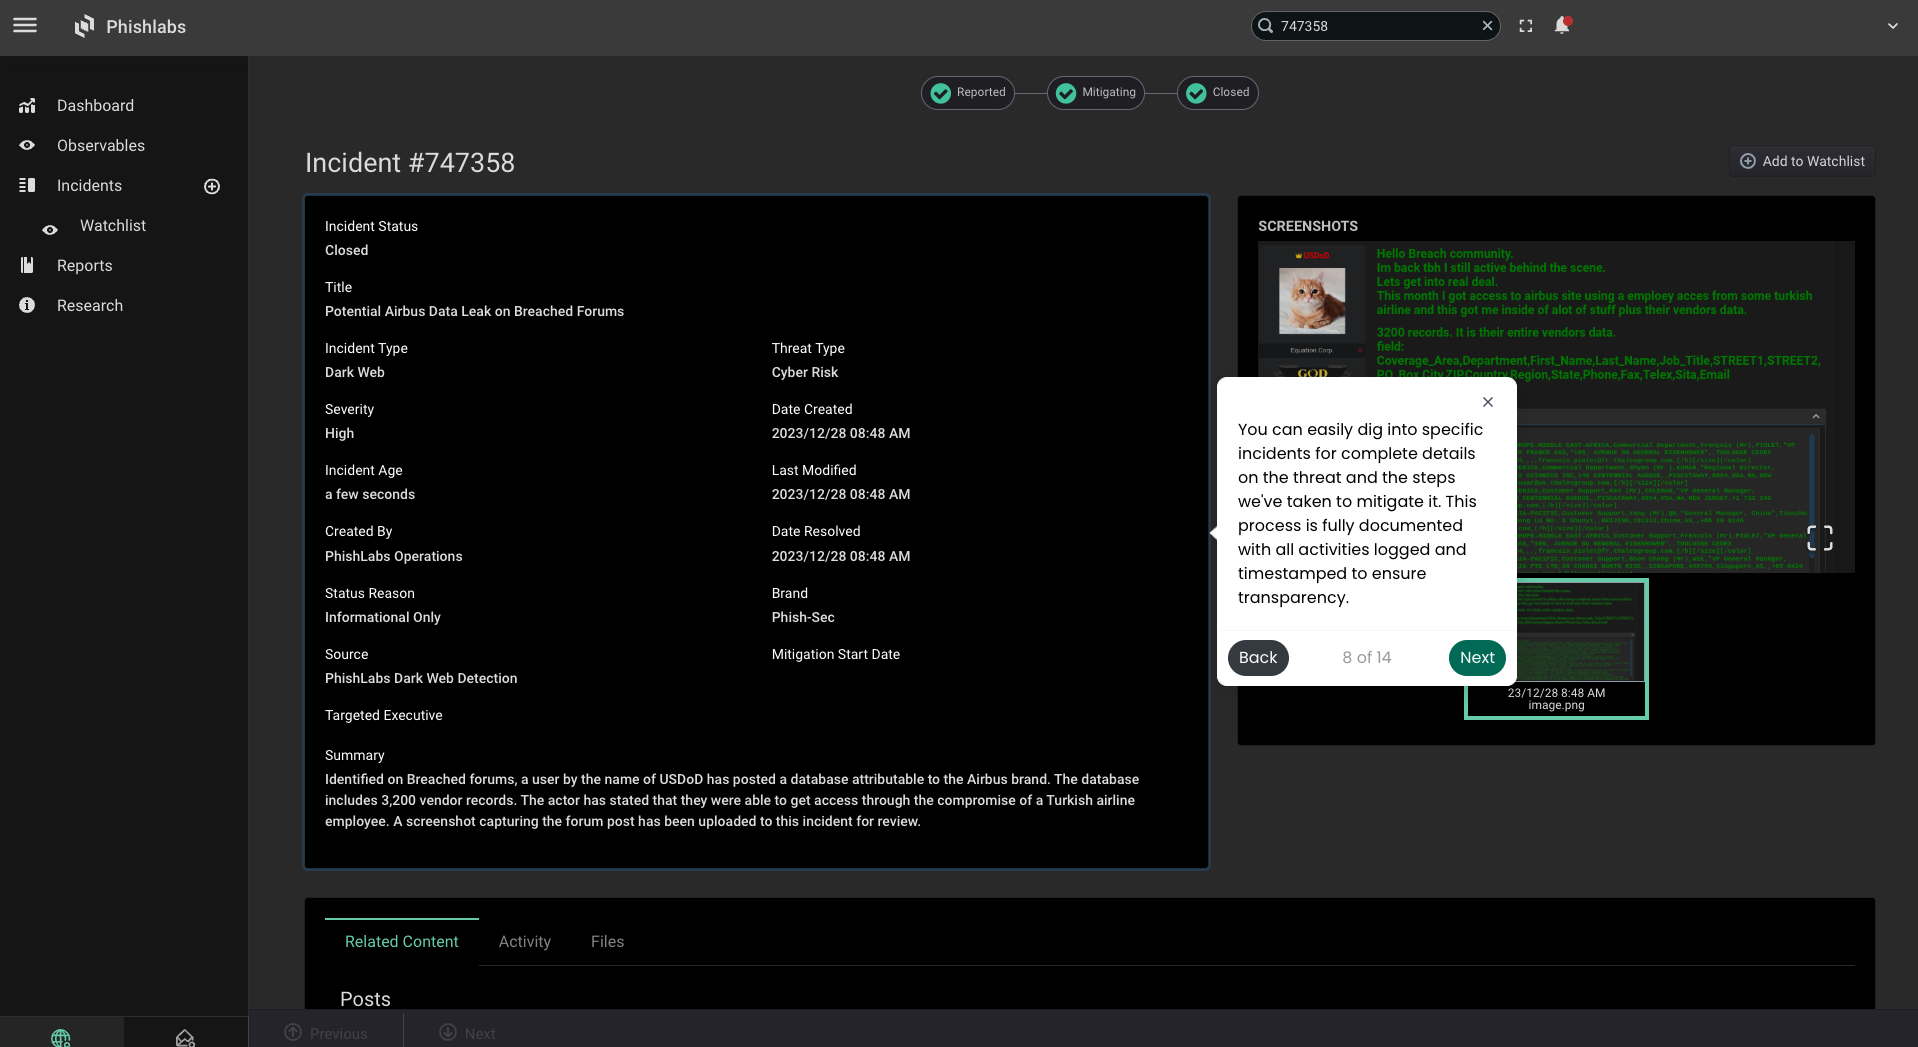Navigate to Reports in the sidebar
The width and height of the screenshot is (1918, 1047).
(84, 266)
